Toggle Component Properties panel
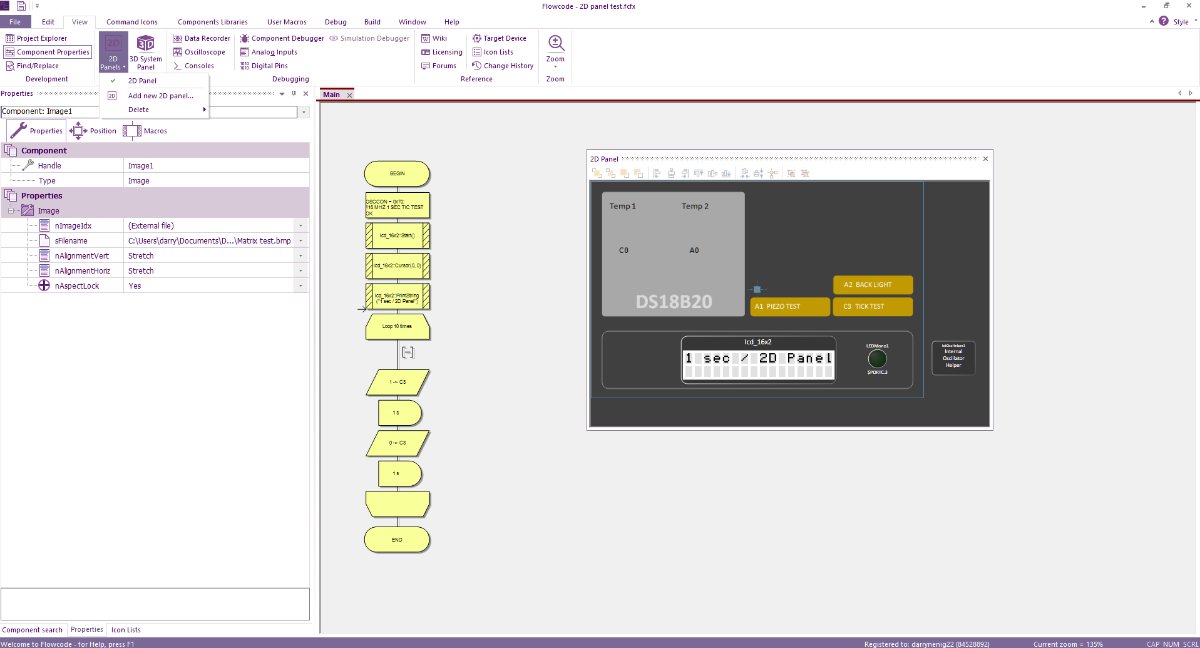This screenshot has width=1200, height=648. tap(48, 52)
